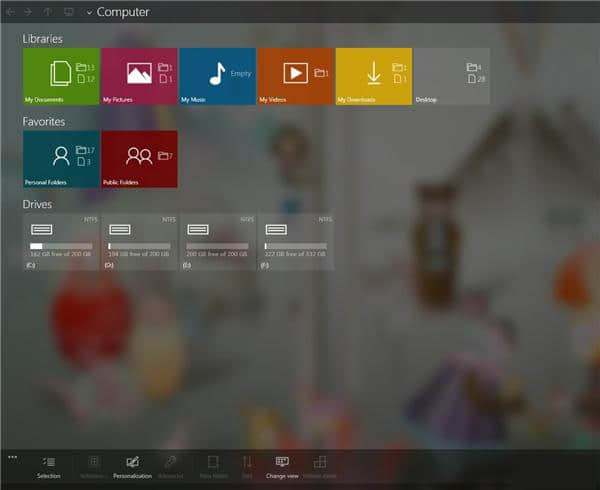Click the Sort button in bottom bar
Screen dimensions: 600x490
pos(247,466)
